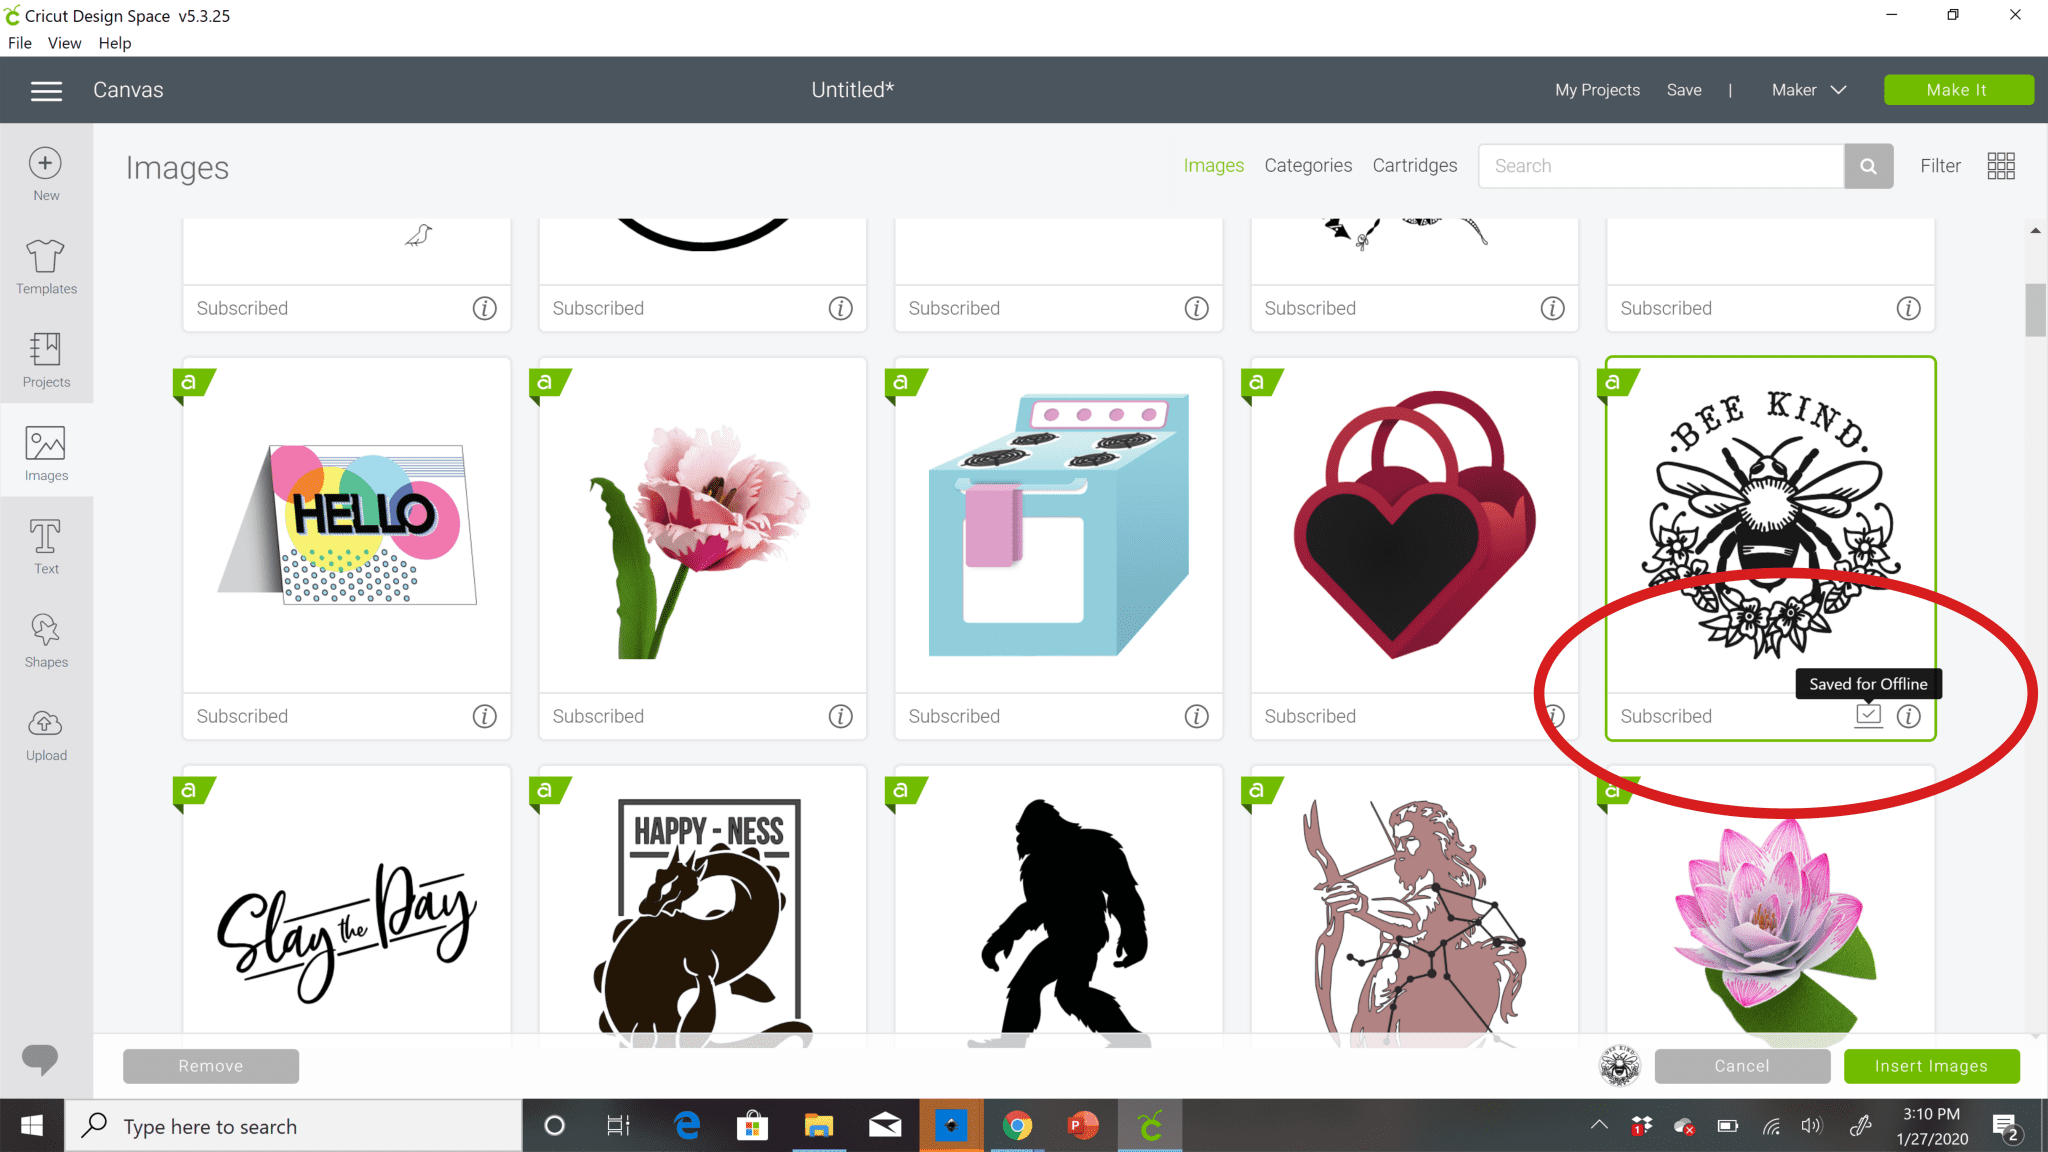Viewport: 2048px width, 1152px height.
Task: Open the Maker machine dropdown
Action: click(x=1807, y=89)
